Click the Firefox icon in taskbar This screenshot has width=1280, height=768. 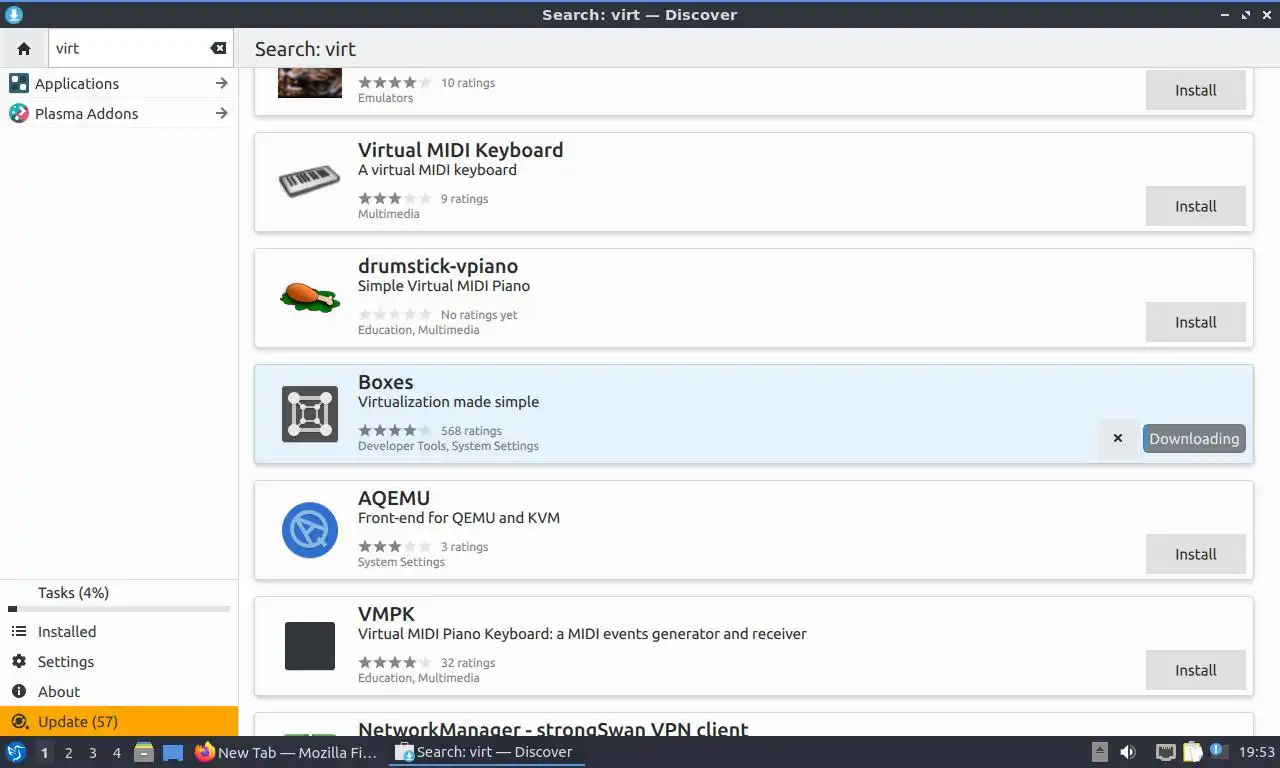[205, 752]
